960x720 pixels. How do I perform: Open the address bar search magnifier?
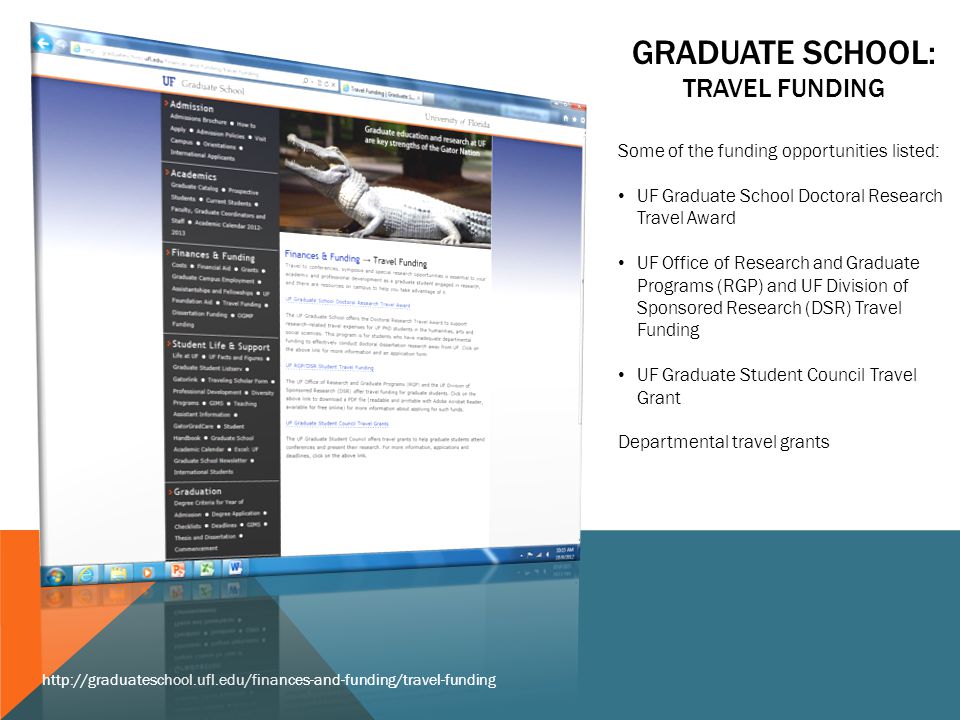coord(306,81)
